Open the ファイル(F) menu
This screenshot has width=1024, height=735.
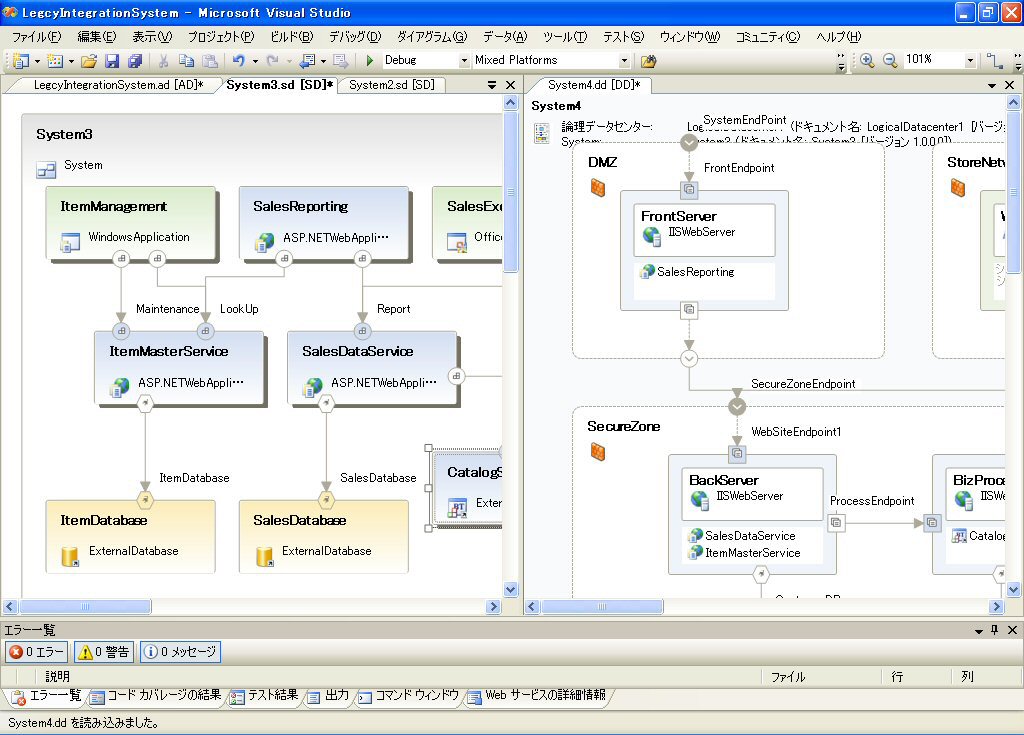pyautogui.click(x=37, y=37)
